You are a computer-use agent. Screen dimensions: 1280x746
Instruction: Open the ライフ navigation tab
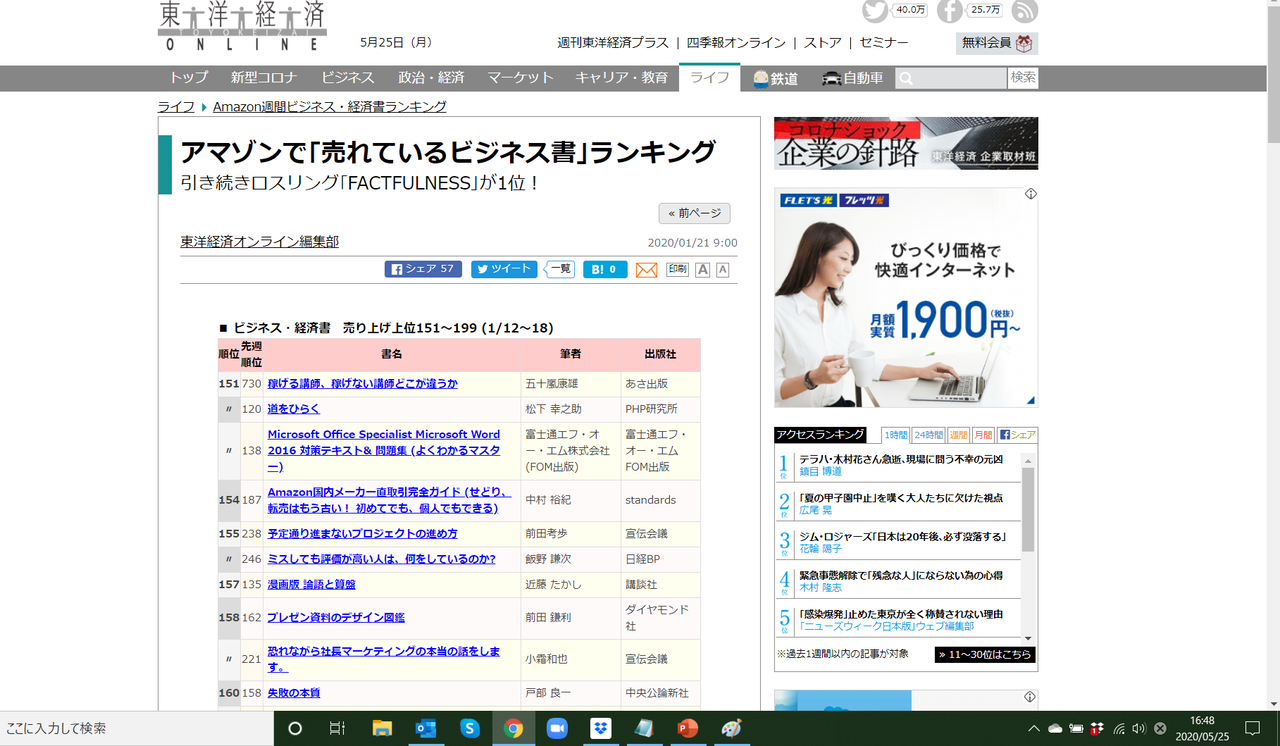point(709,78)
